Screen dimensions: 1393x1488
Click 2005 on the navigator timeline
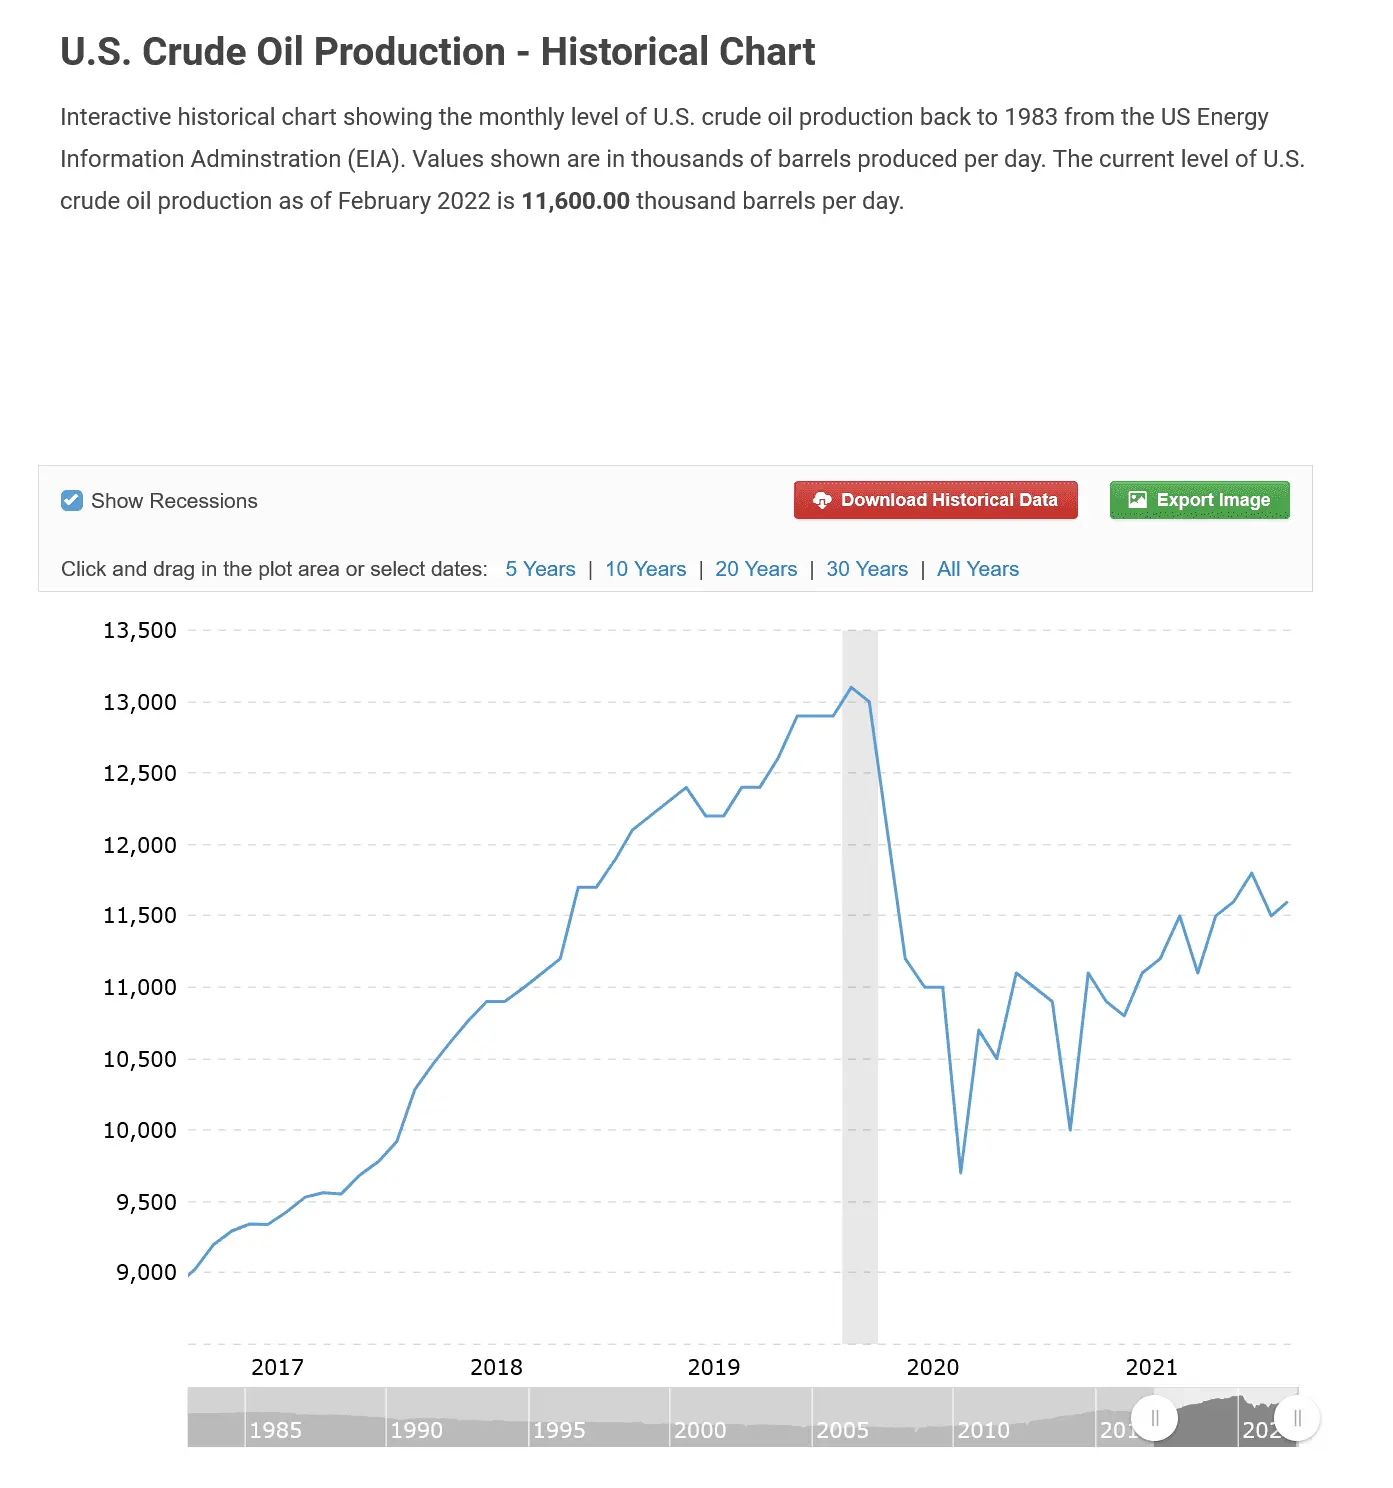coord(842,1430)
